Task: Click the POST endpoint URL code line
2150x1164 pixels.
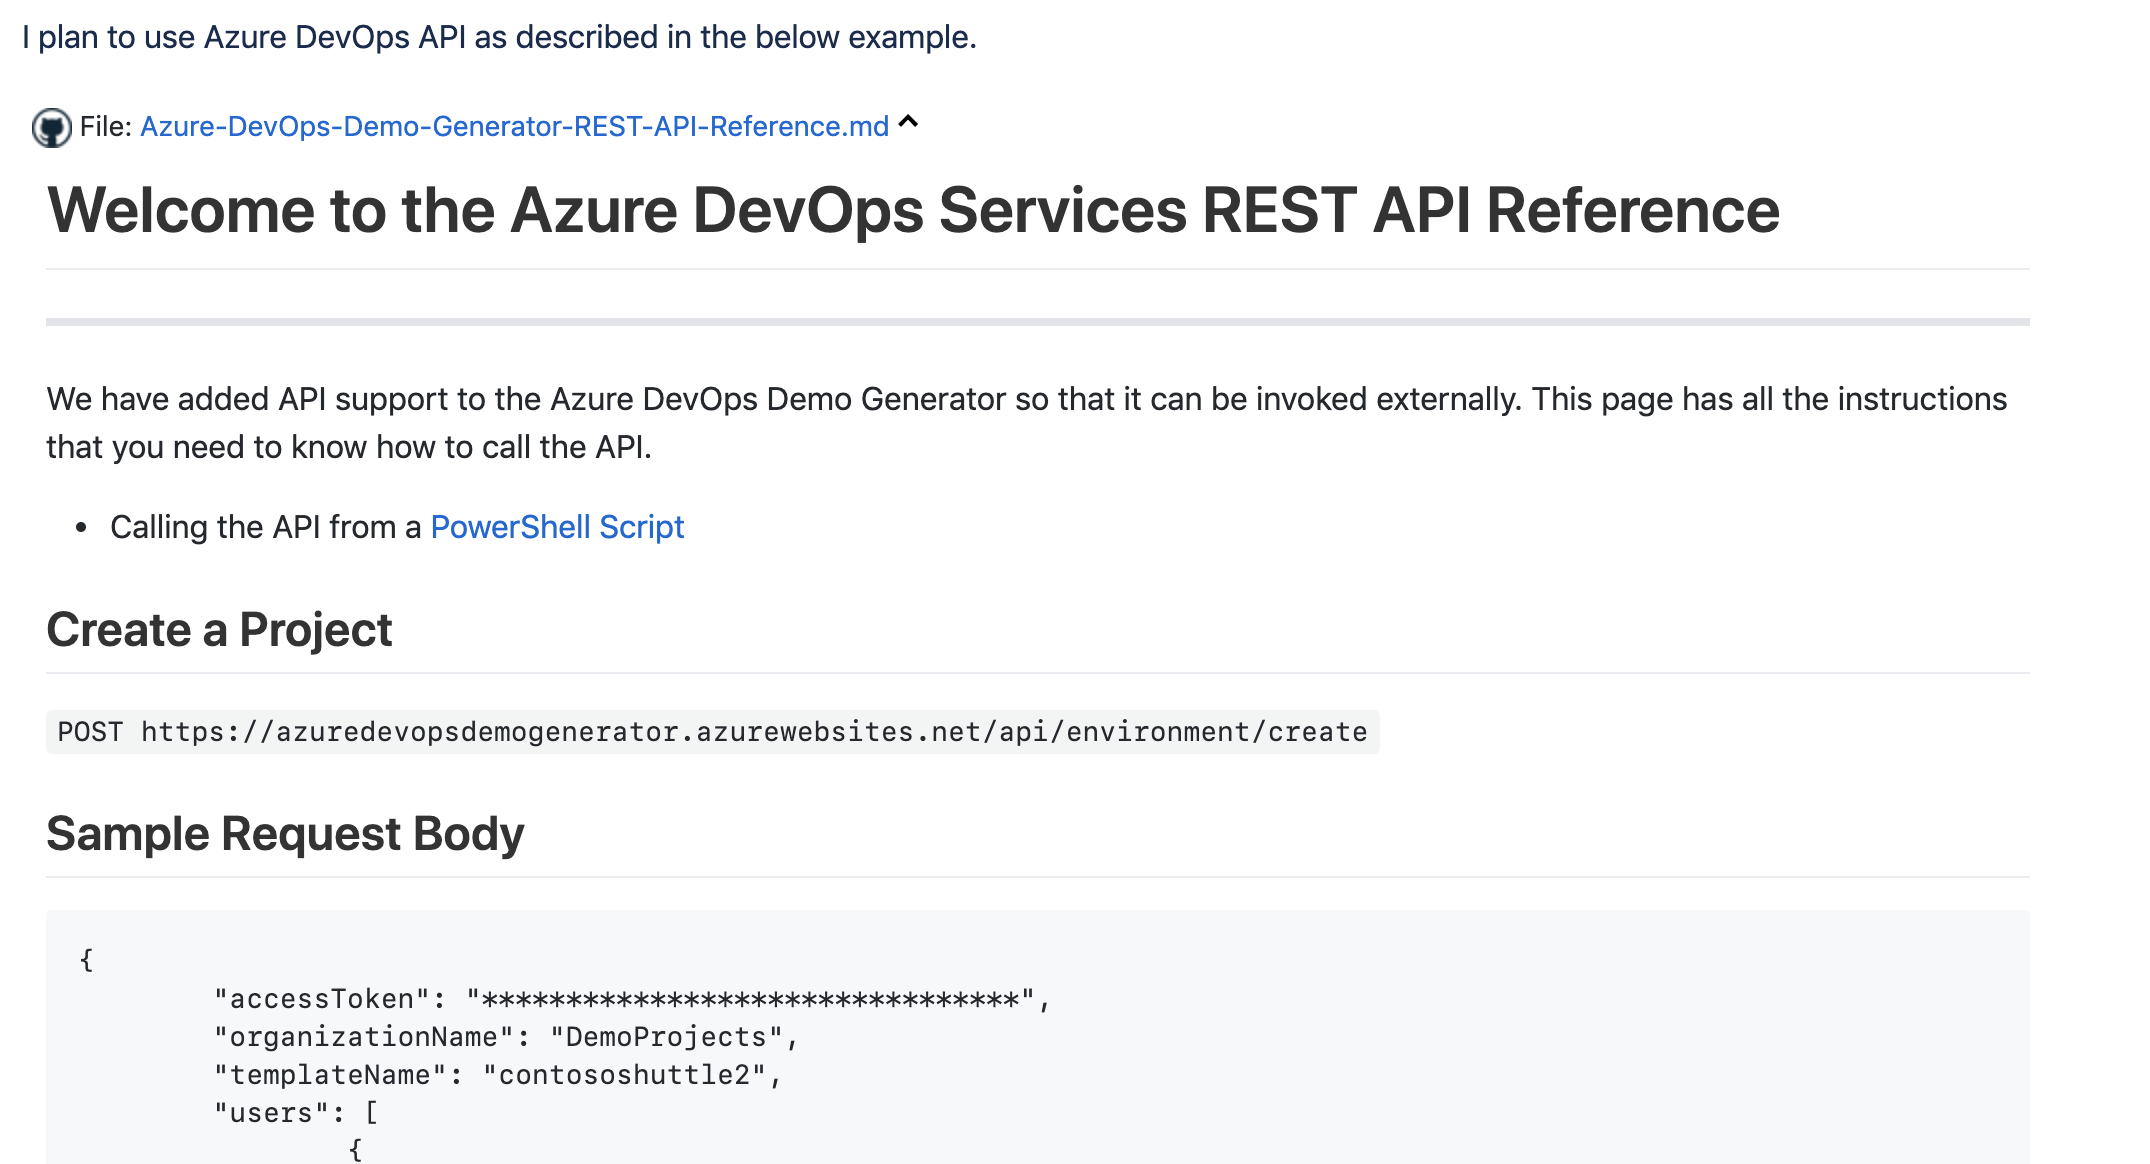Action: (x=712, y=732)
